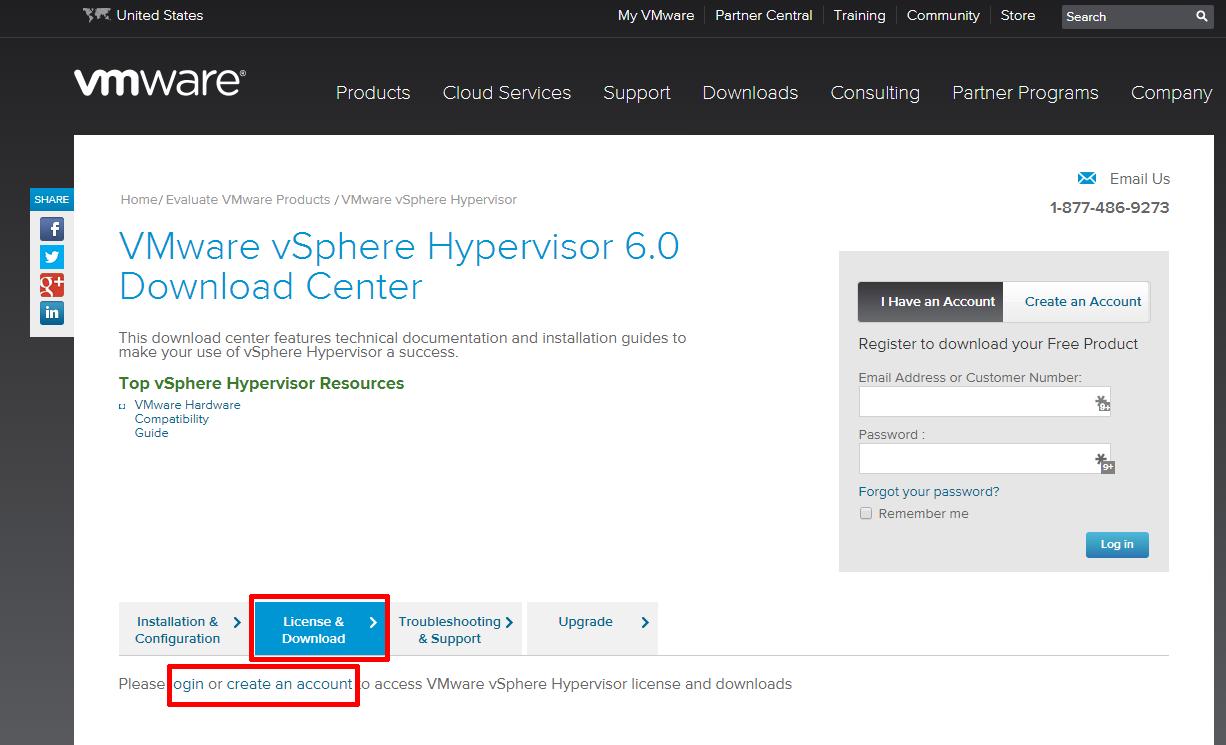Click the Top vSphere Hypervisor Resources heading
Screen dimensions: 1226x745
pyautogui.click(x=262, y=384)
